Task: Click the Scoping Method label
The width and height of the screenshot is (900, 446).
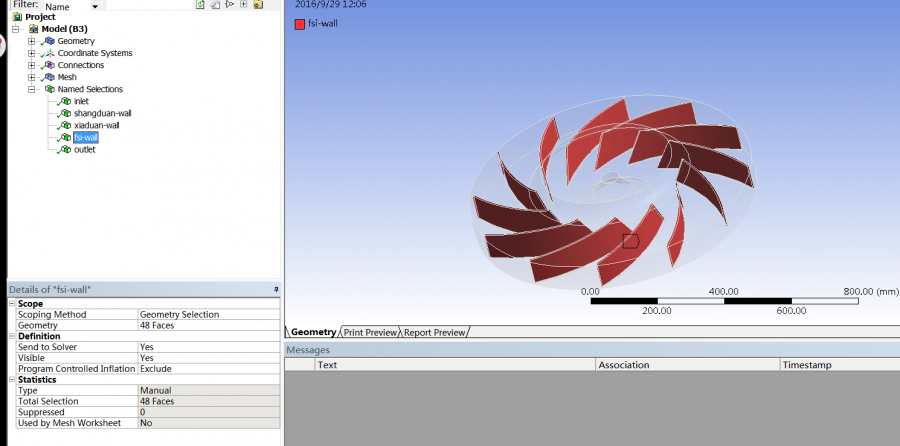Action: (52, 315)
